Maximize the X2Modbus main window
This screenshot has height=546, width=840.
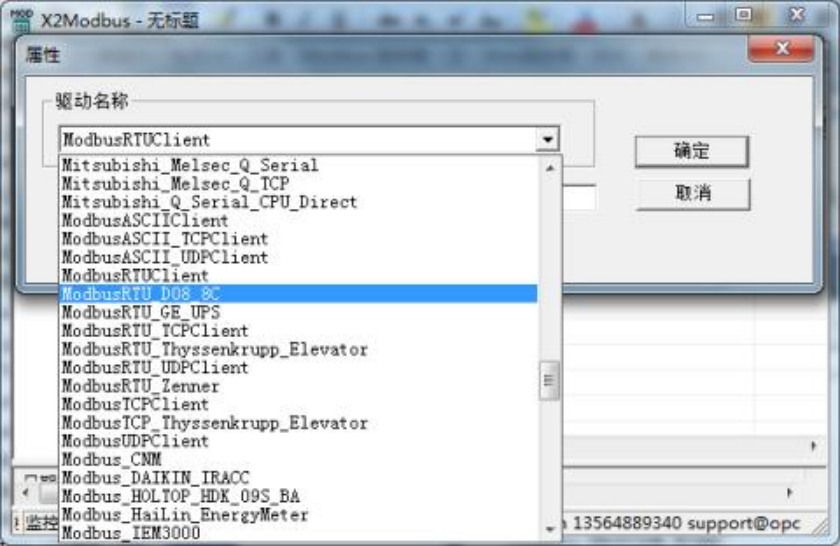(744, 15)
